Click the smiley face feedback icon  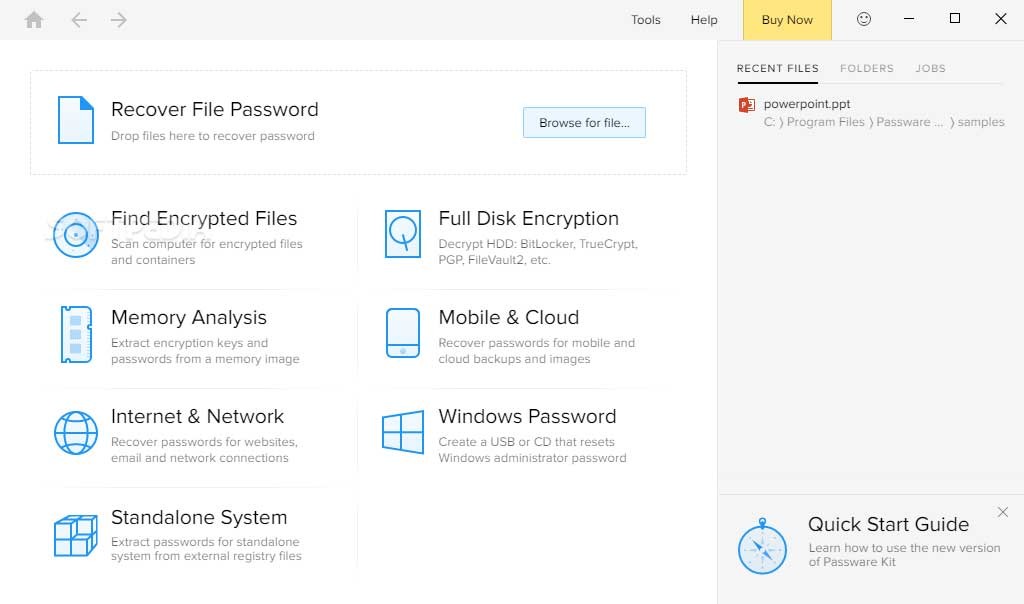tap(864, 19)
